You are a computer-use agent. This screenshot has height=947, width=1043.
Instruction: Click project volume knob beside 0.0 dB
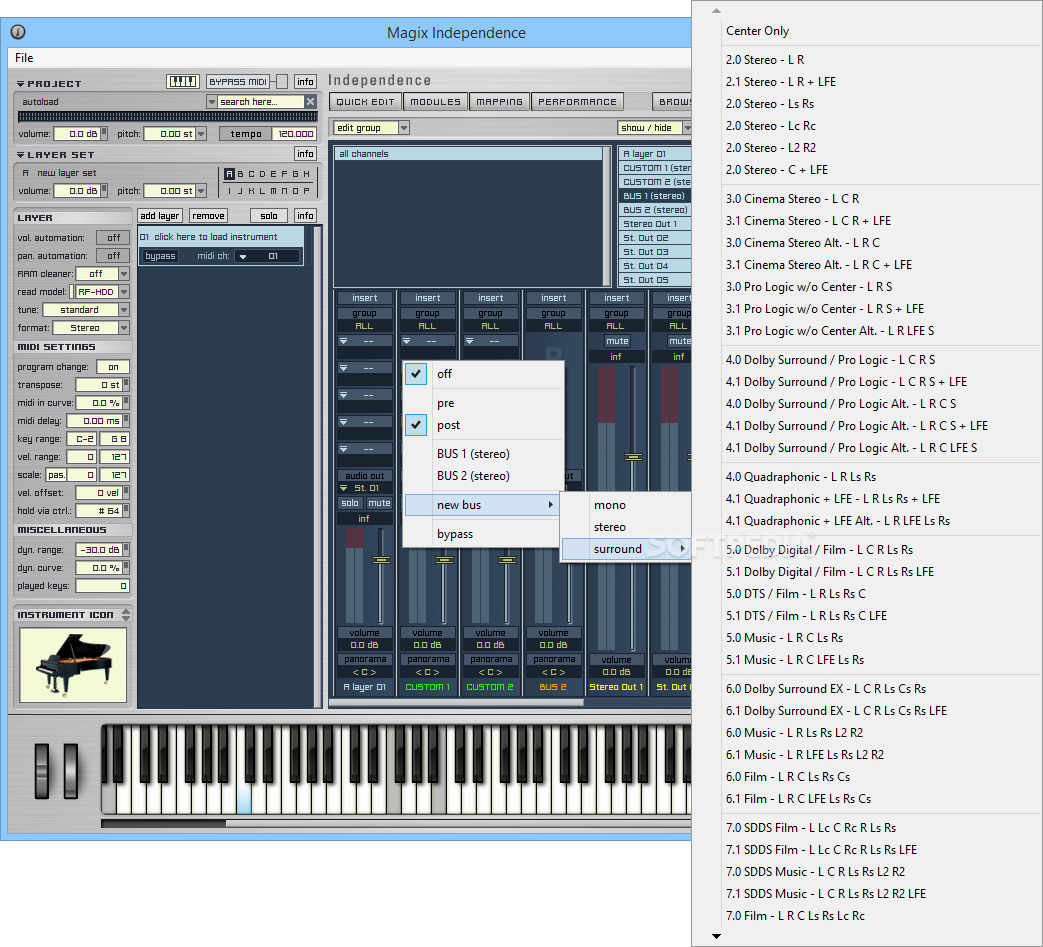tap(104, 134)
